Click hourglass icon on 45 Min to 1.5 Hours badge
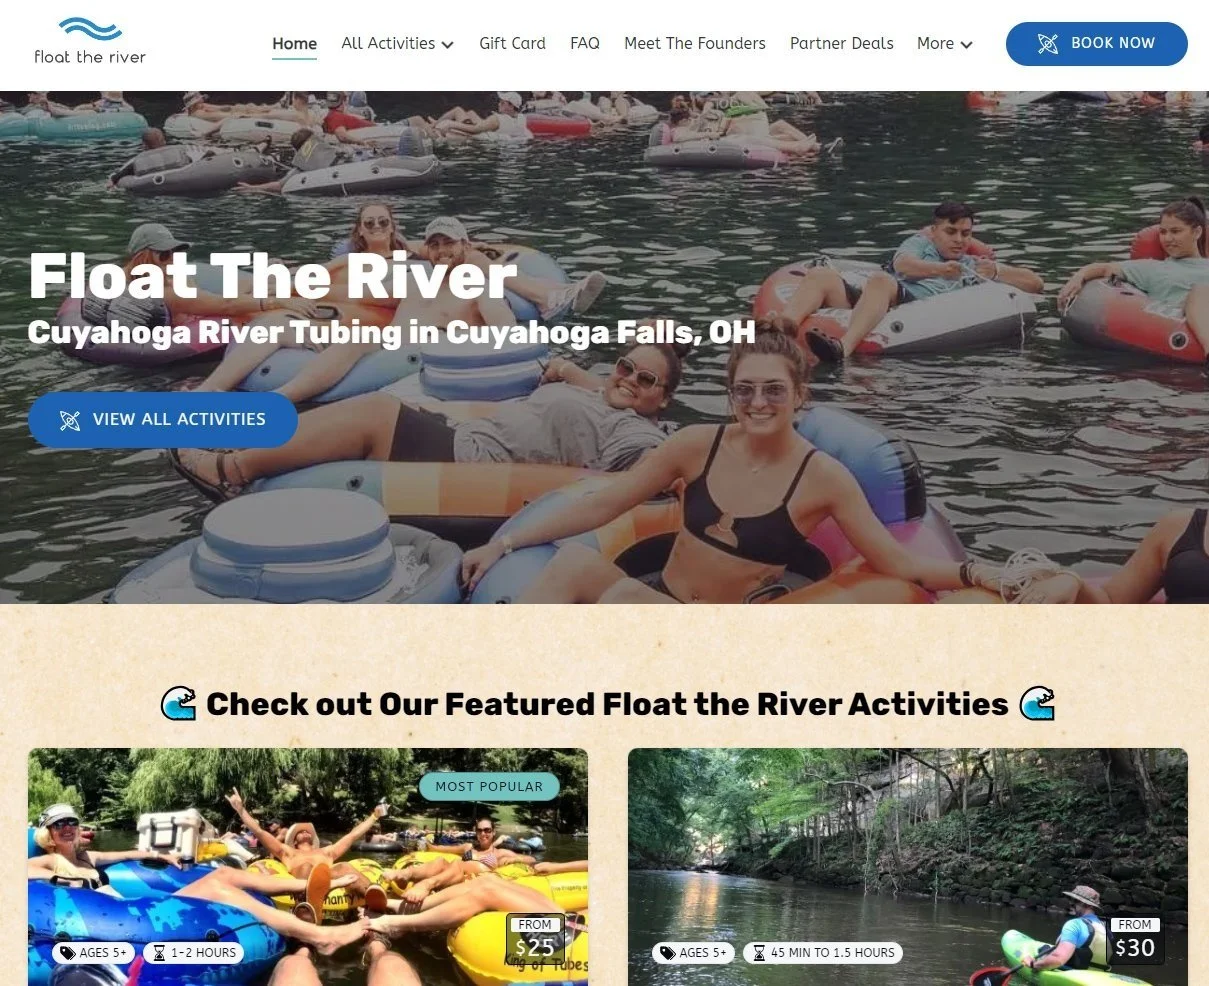Image resolution: width=1209 pixels, height=986 pixels. tap(759, 953)
